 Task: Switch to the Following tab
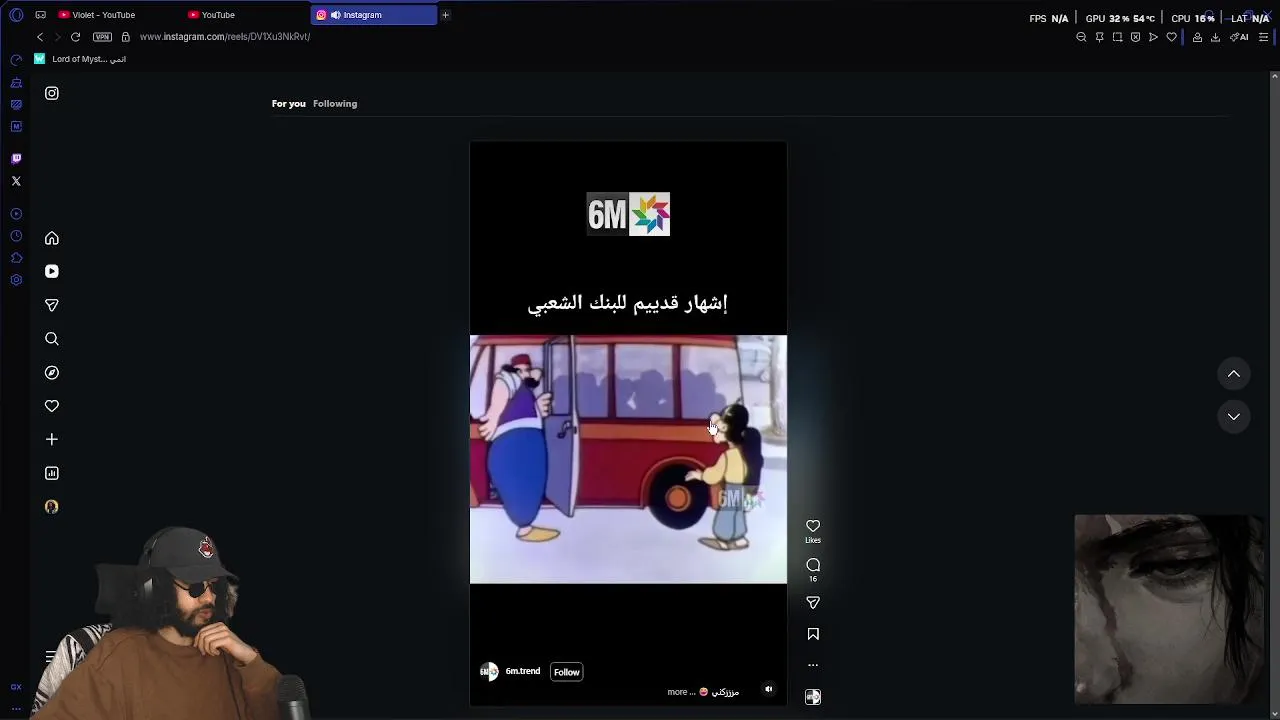pos(335,103)
